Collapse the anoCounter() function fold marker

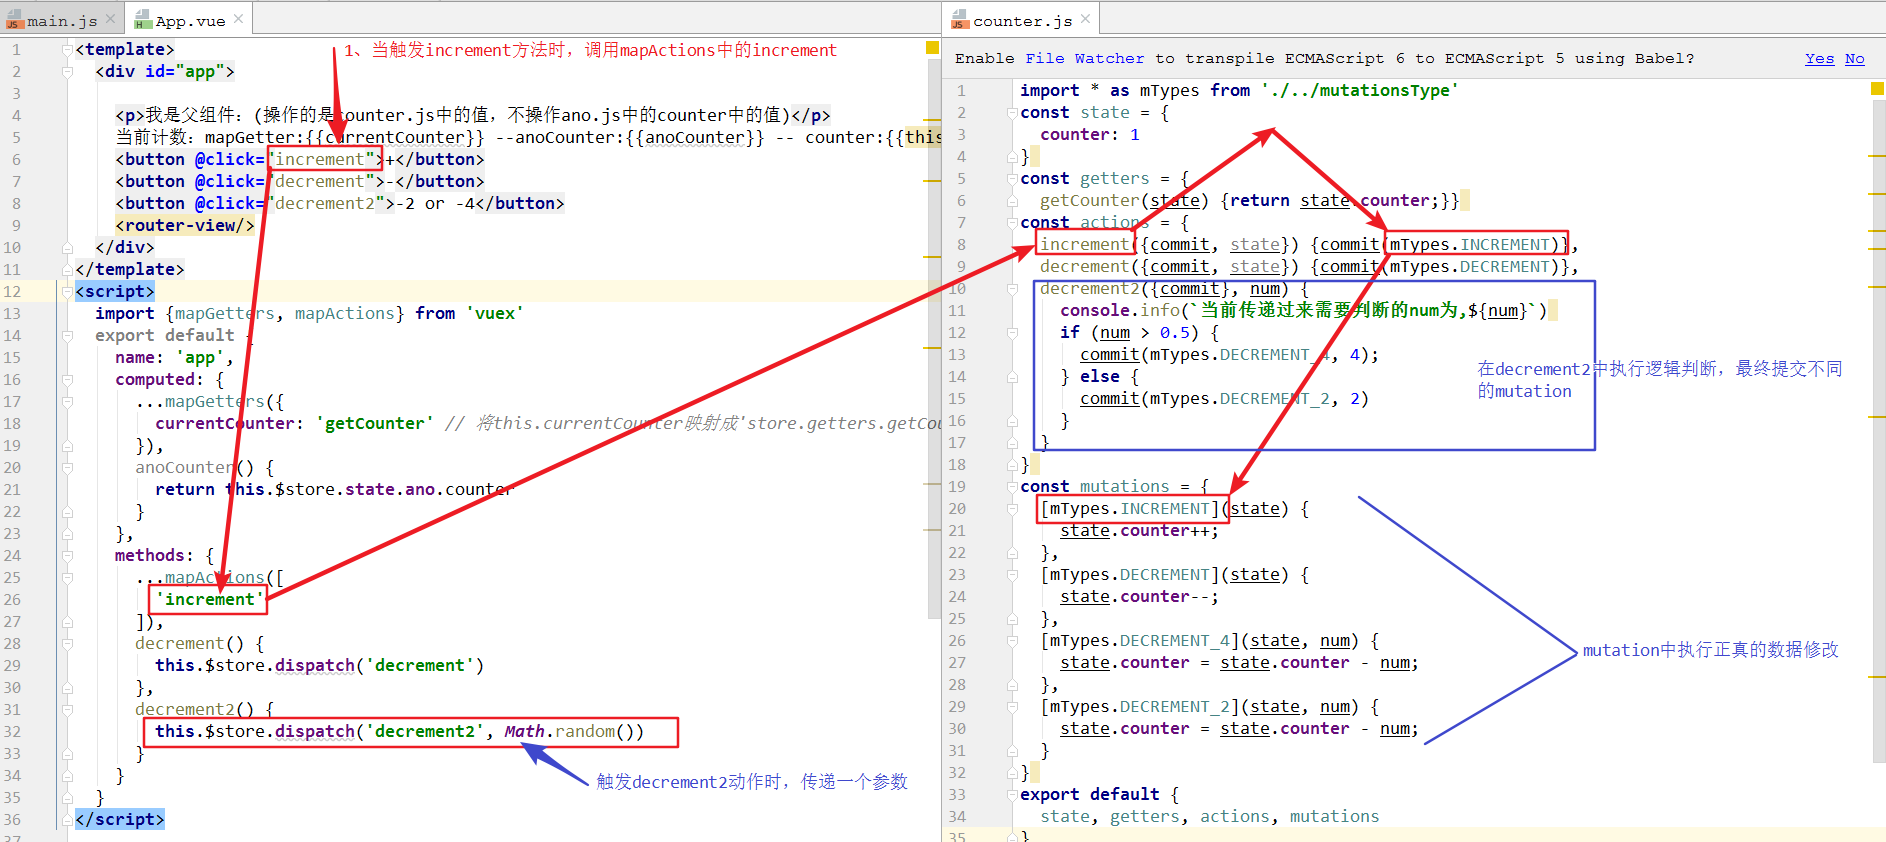tap(67, 467)
